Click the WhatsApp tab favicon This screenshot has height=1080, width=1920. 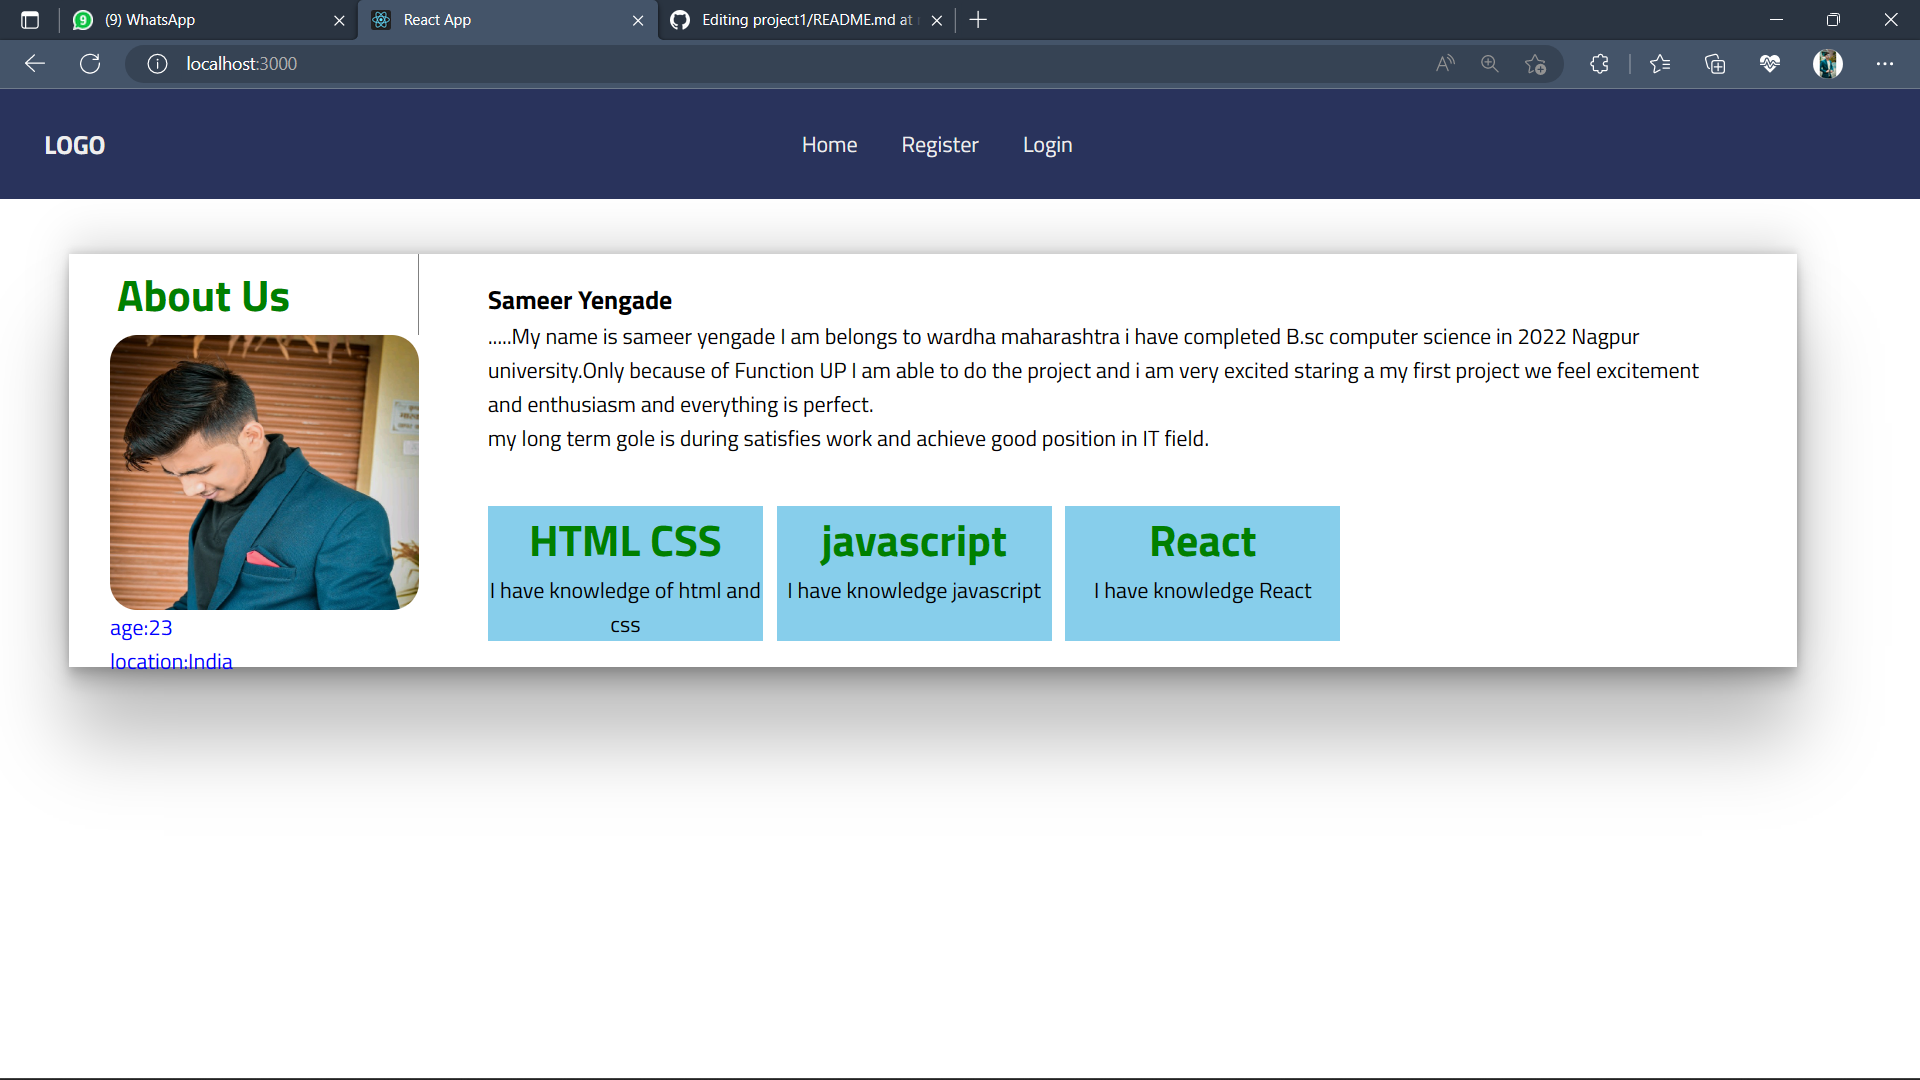click(82, 19)
